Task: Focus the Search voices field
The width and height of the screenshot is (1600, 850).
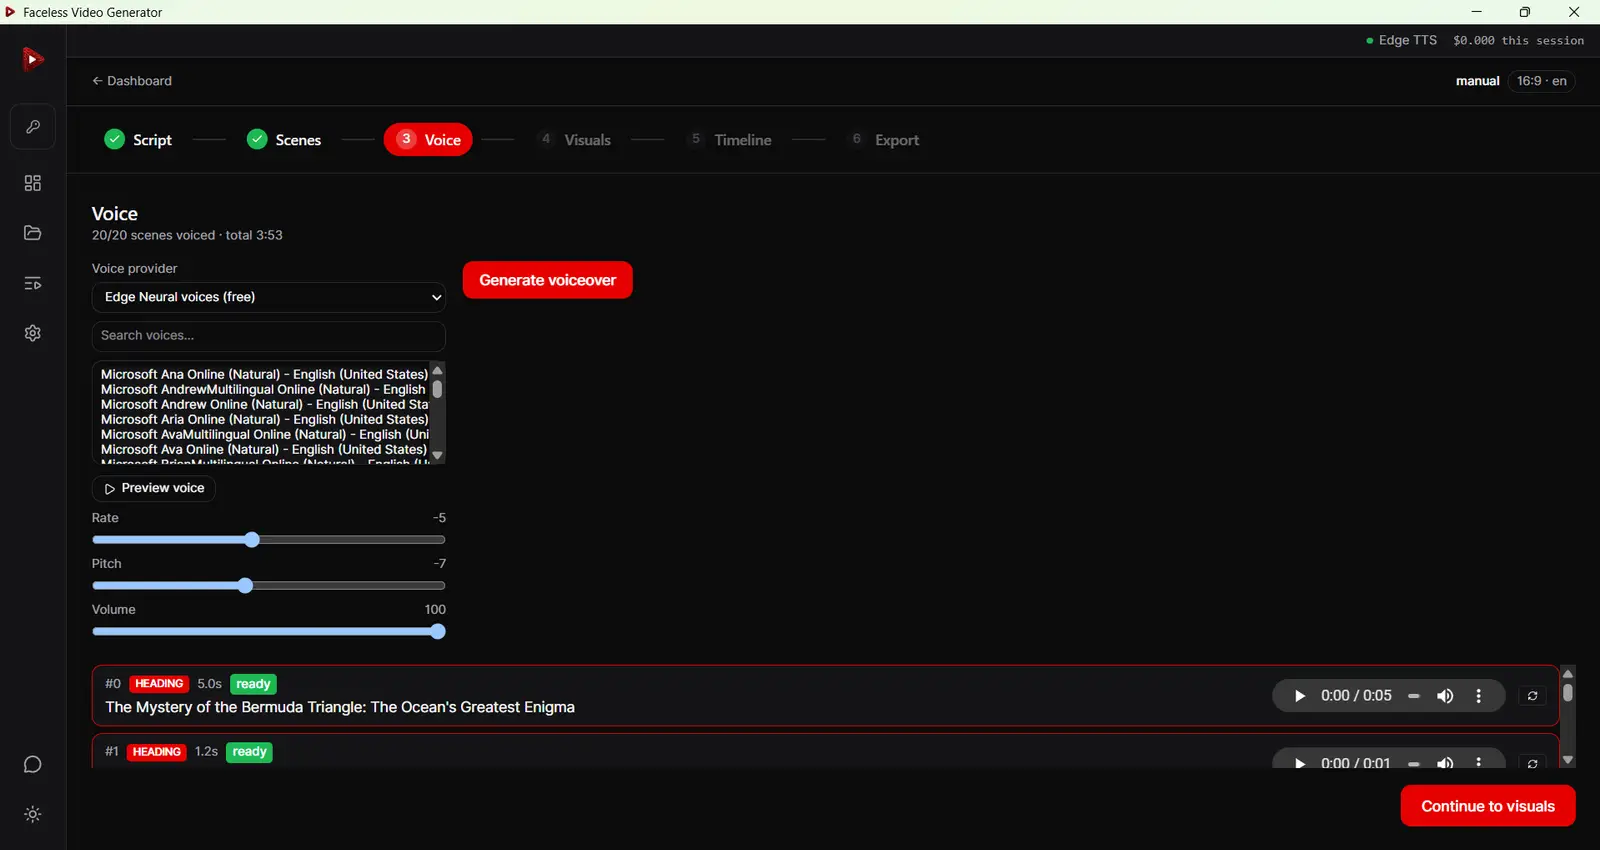Action: click(x=269, y=336)
